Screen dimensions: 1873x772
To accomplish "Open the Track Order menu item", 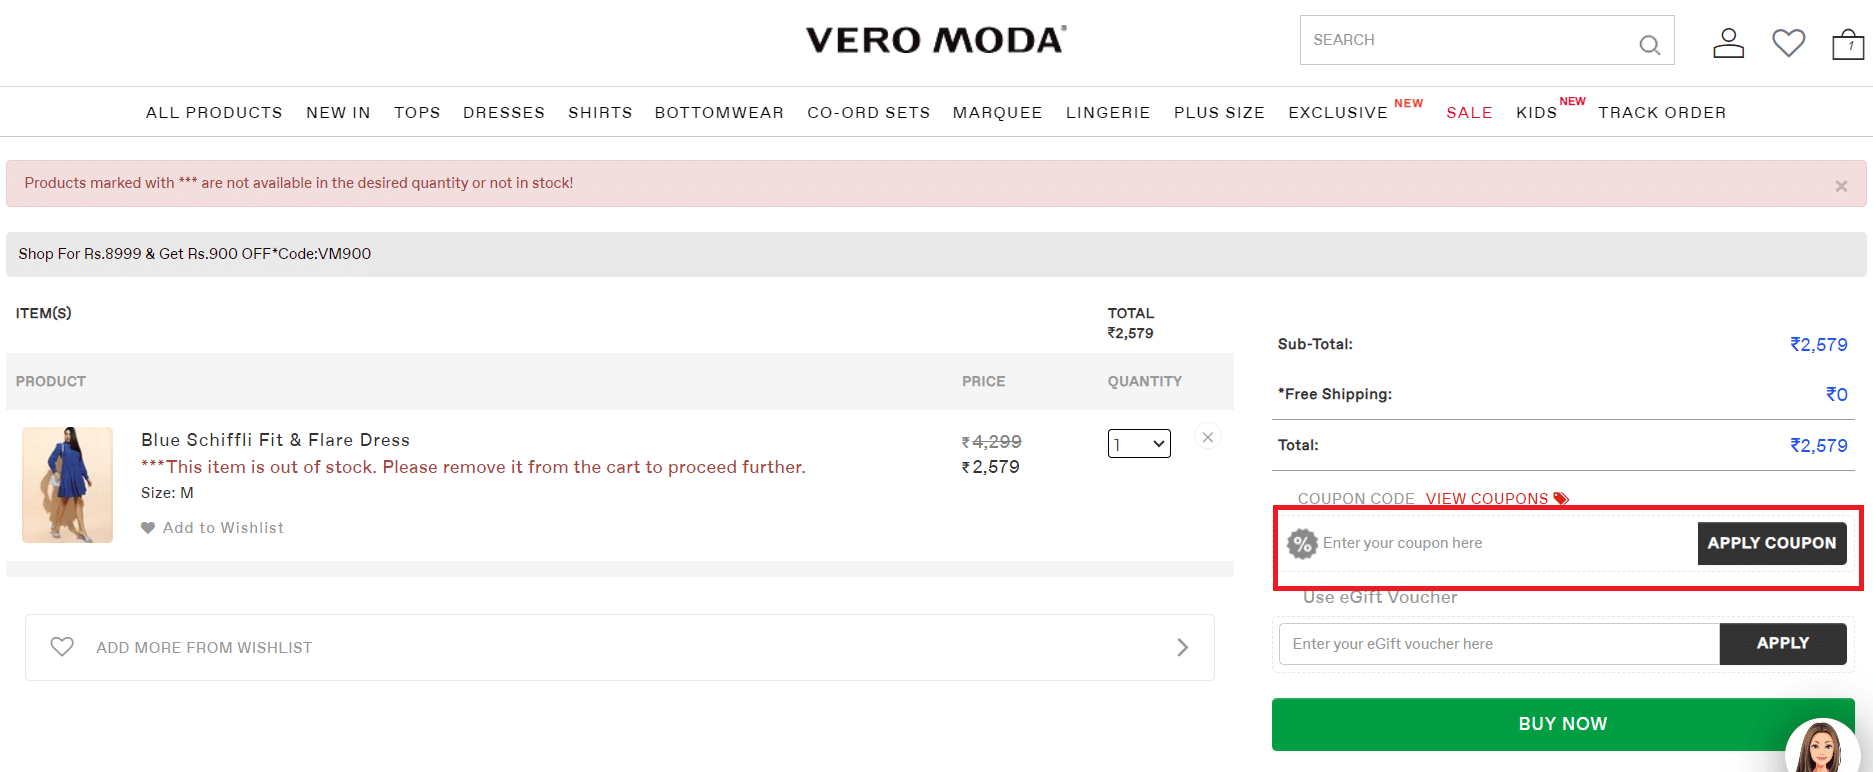I will 1662,113.
